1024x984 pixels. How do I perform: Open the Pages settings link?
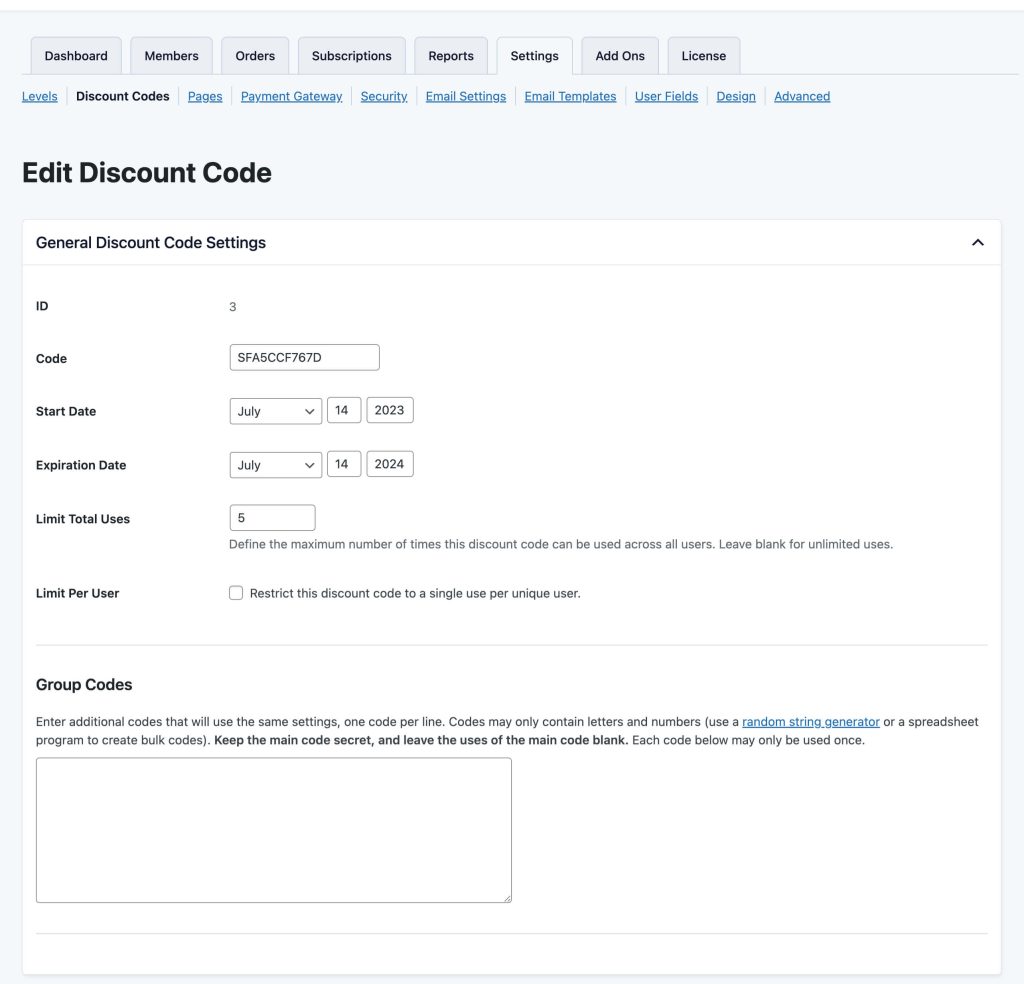point(205,96)
